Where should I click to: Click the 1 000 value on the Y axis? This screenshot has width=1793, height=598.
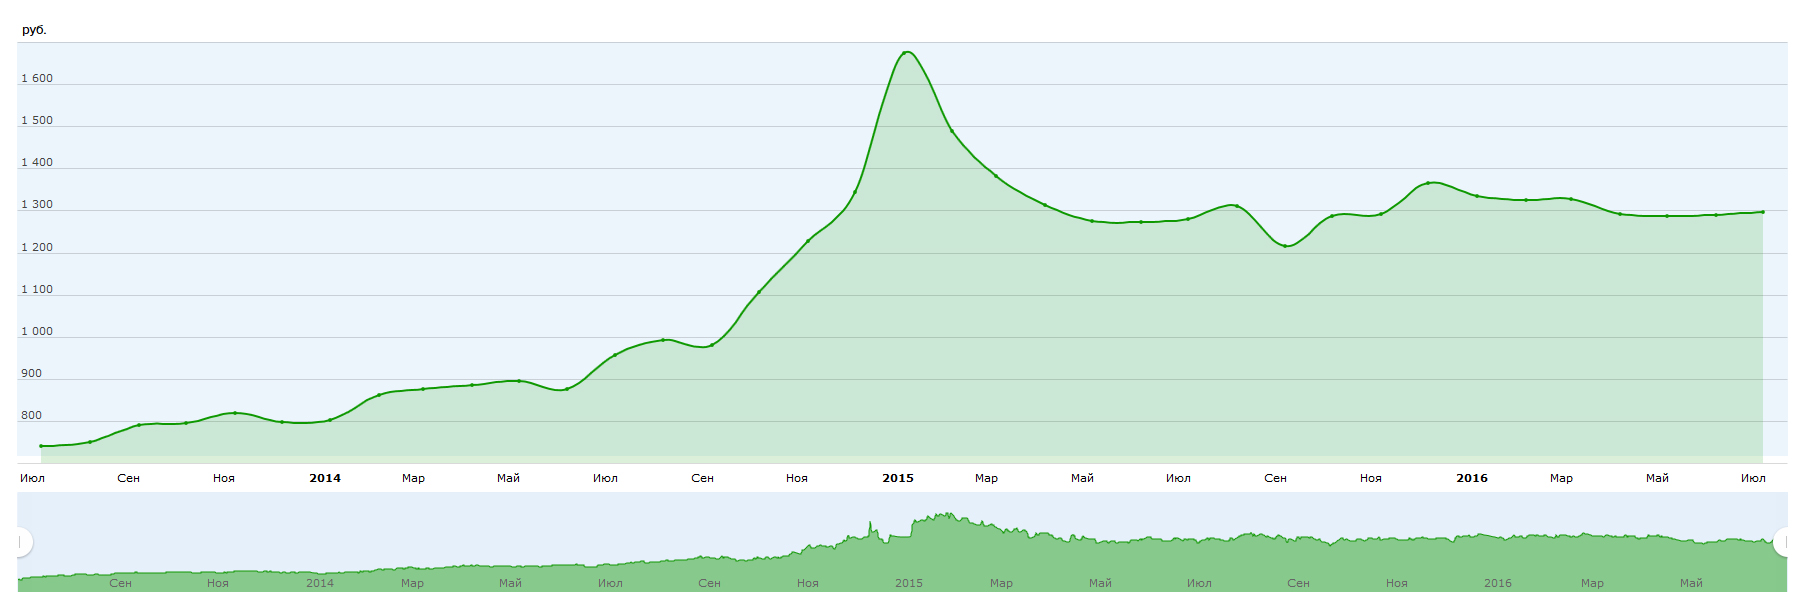pyautogui.click(x=37, y=331)
